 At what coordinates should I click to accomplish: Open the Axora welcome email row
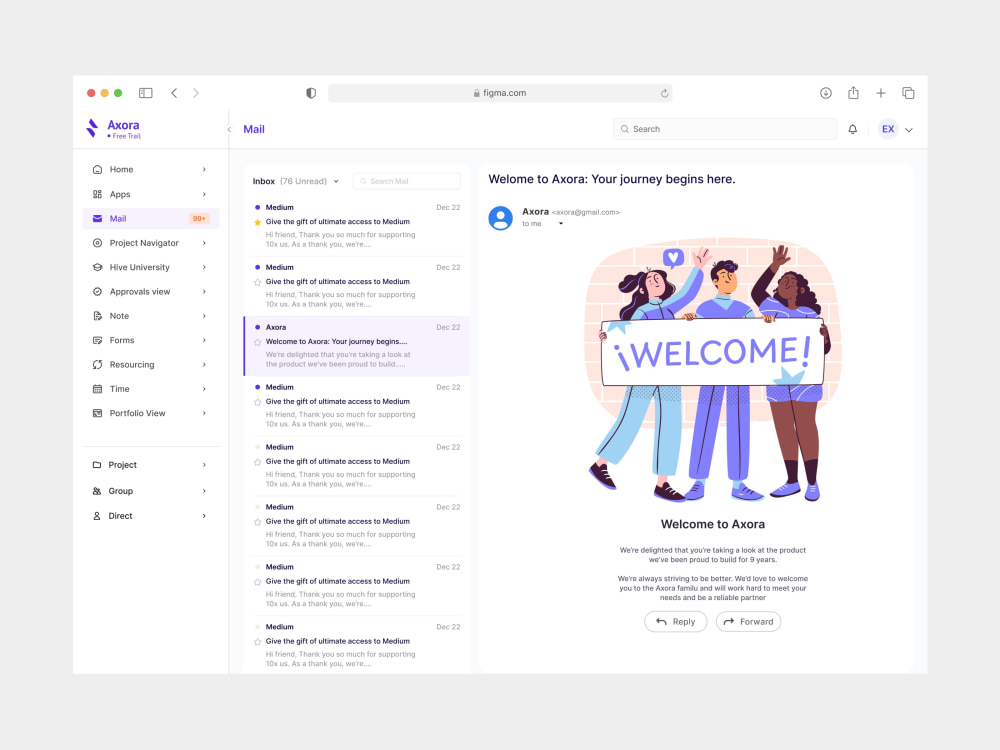[357, 346]
